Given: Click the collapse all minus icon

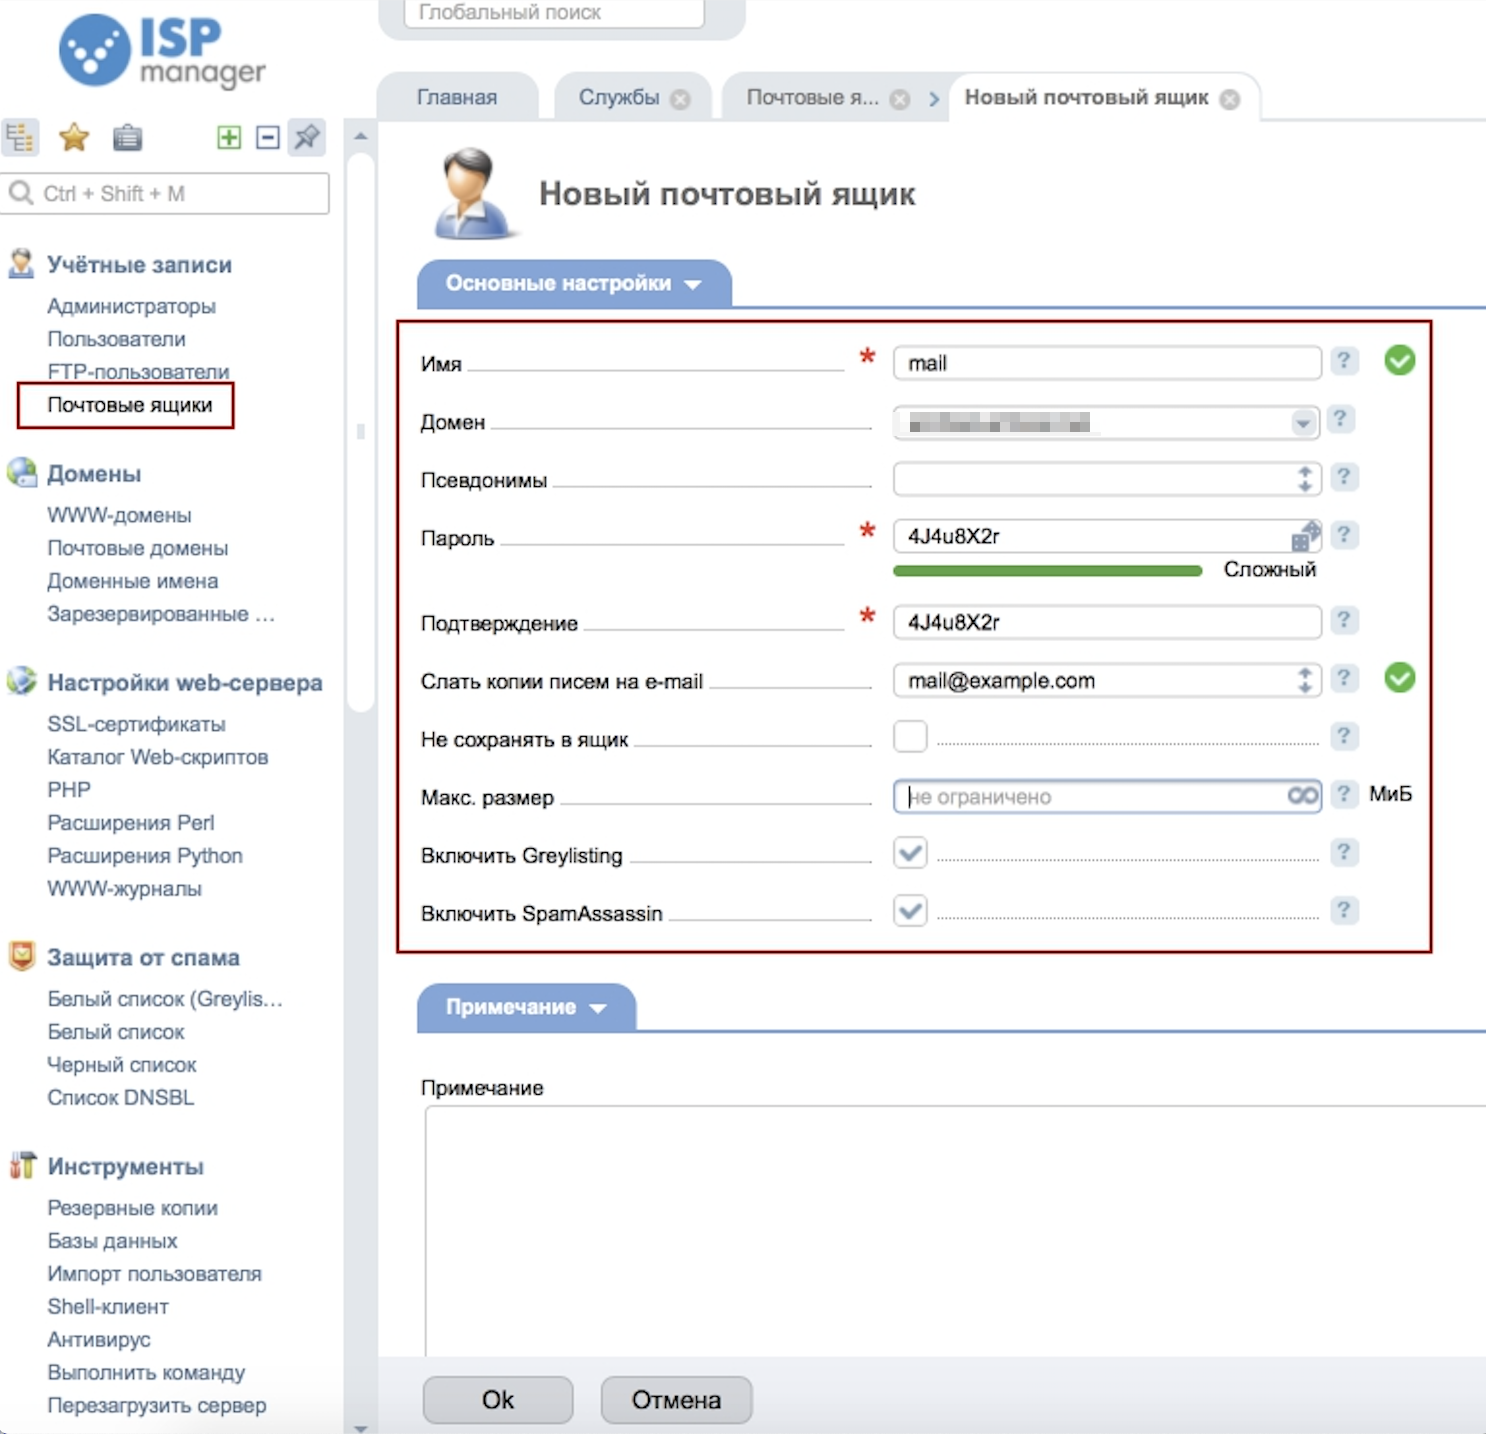Looking at the screenshot, I should [x=267, y=137].
